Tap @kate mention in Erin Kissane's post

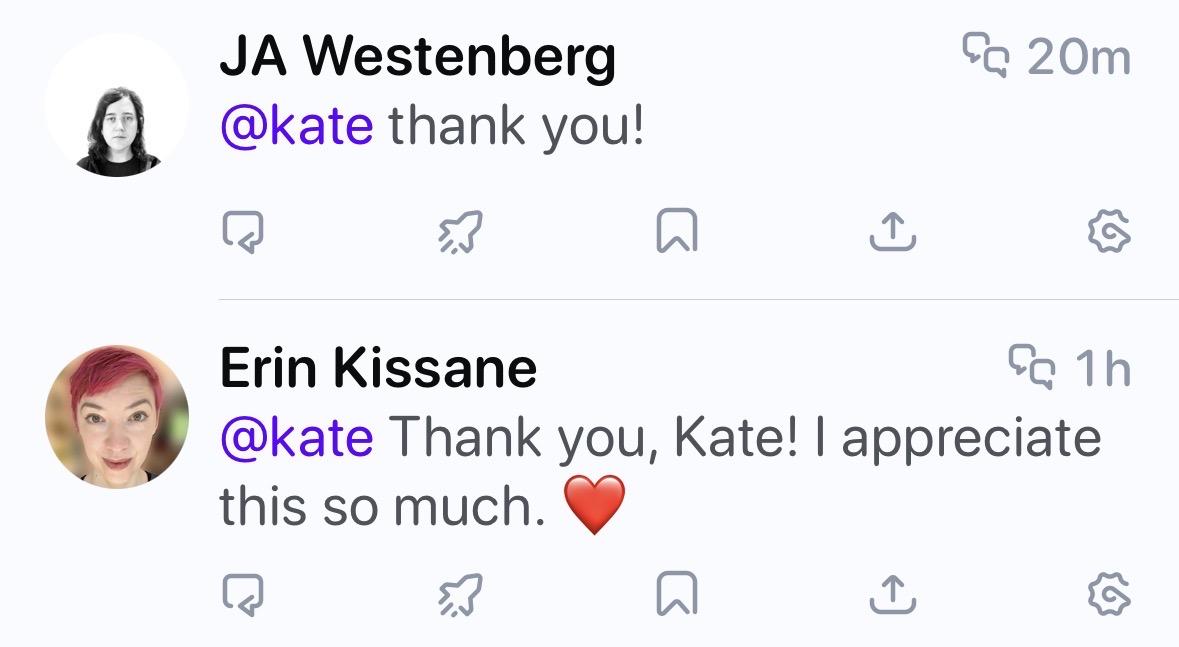[x=296, y=437]
